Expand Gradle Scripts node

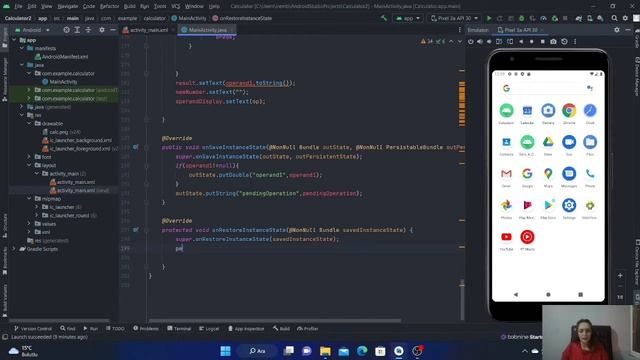point(15,249)
